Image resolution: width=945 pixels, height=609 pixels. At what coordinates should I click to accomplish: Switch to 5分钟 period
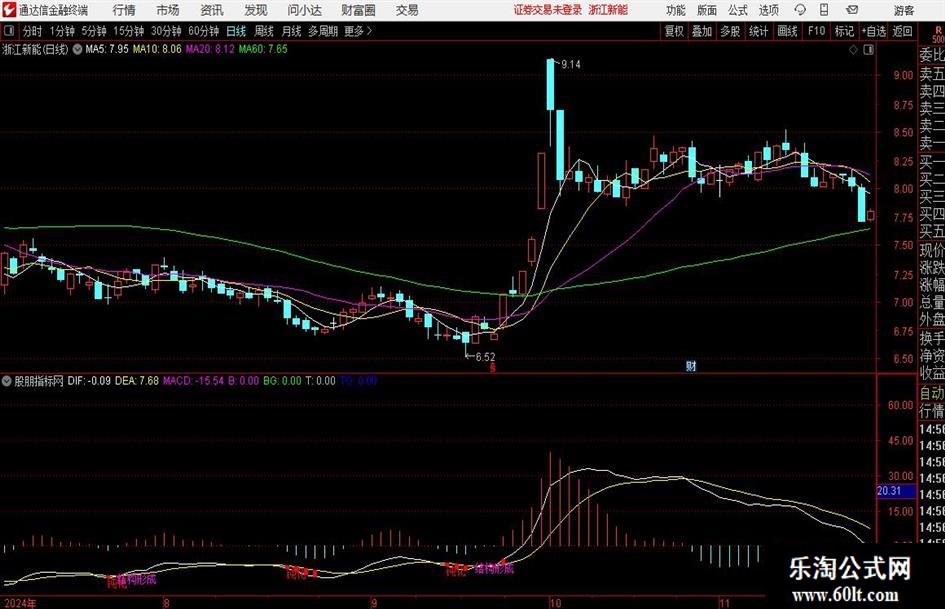[94, 31]
